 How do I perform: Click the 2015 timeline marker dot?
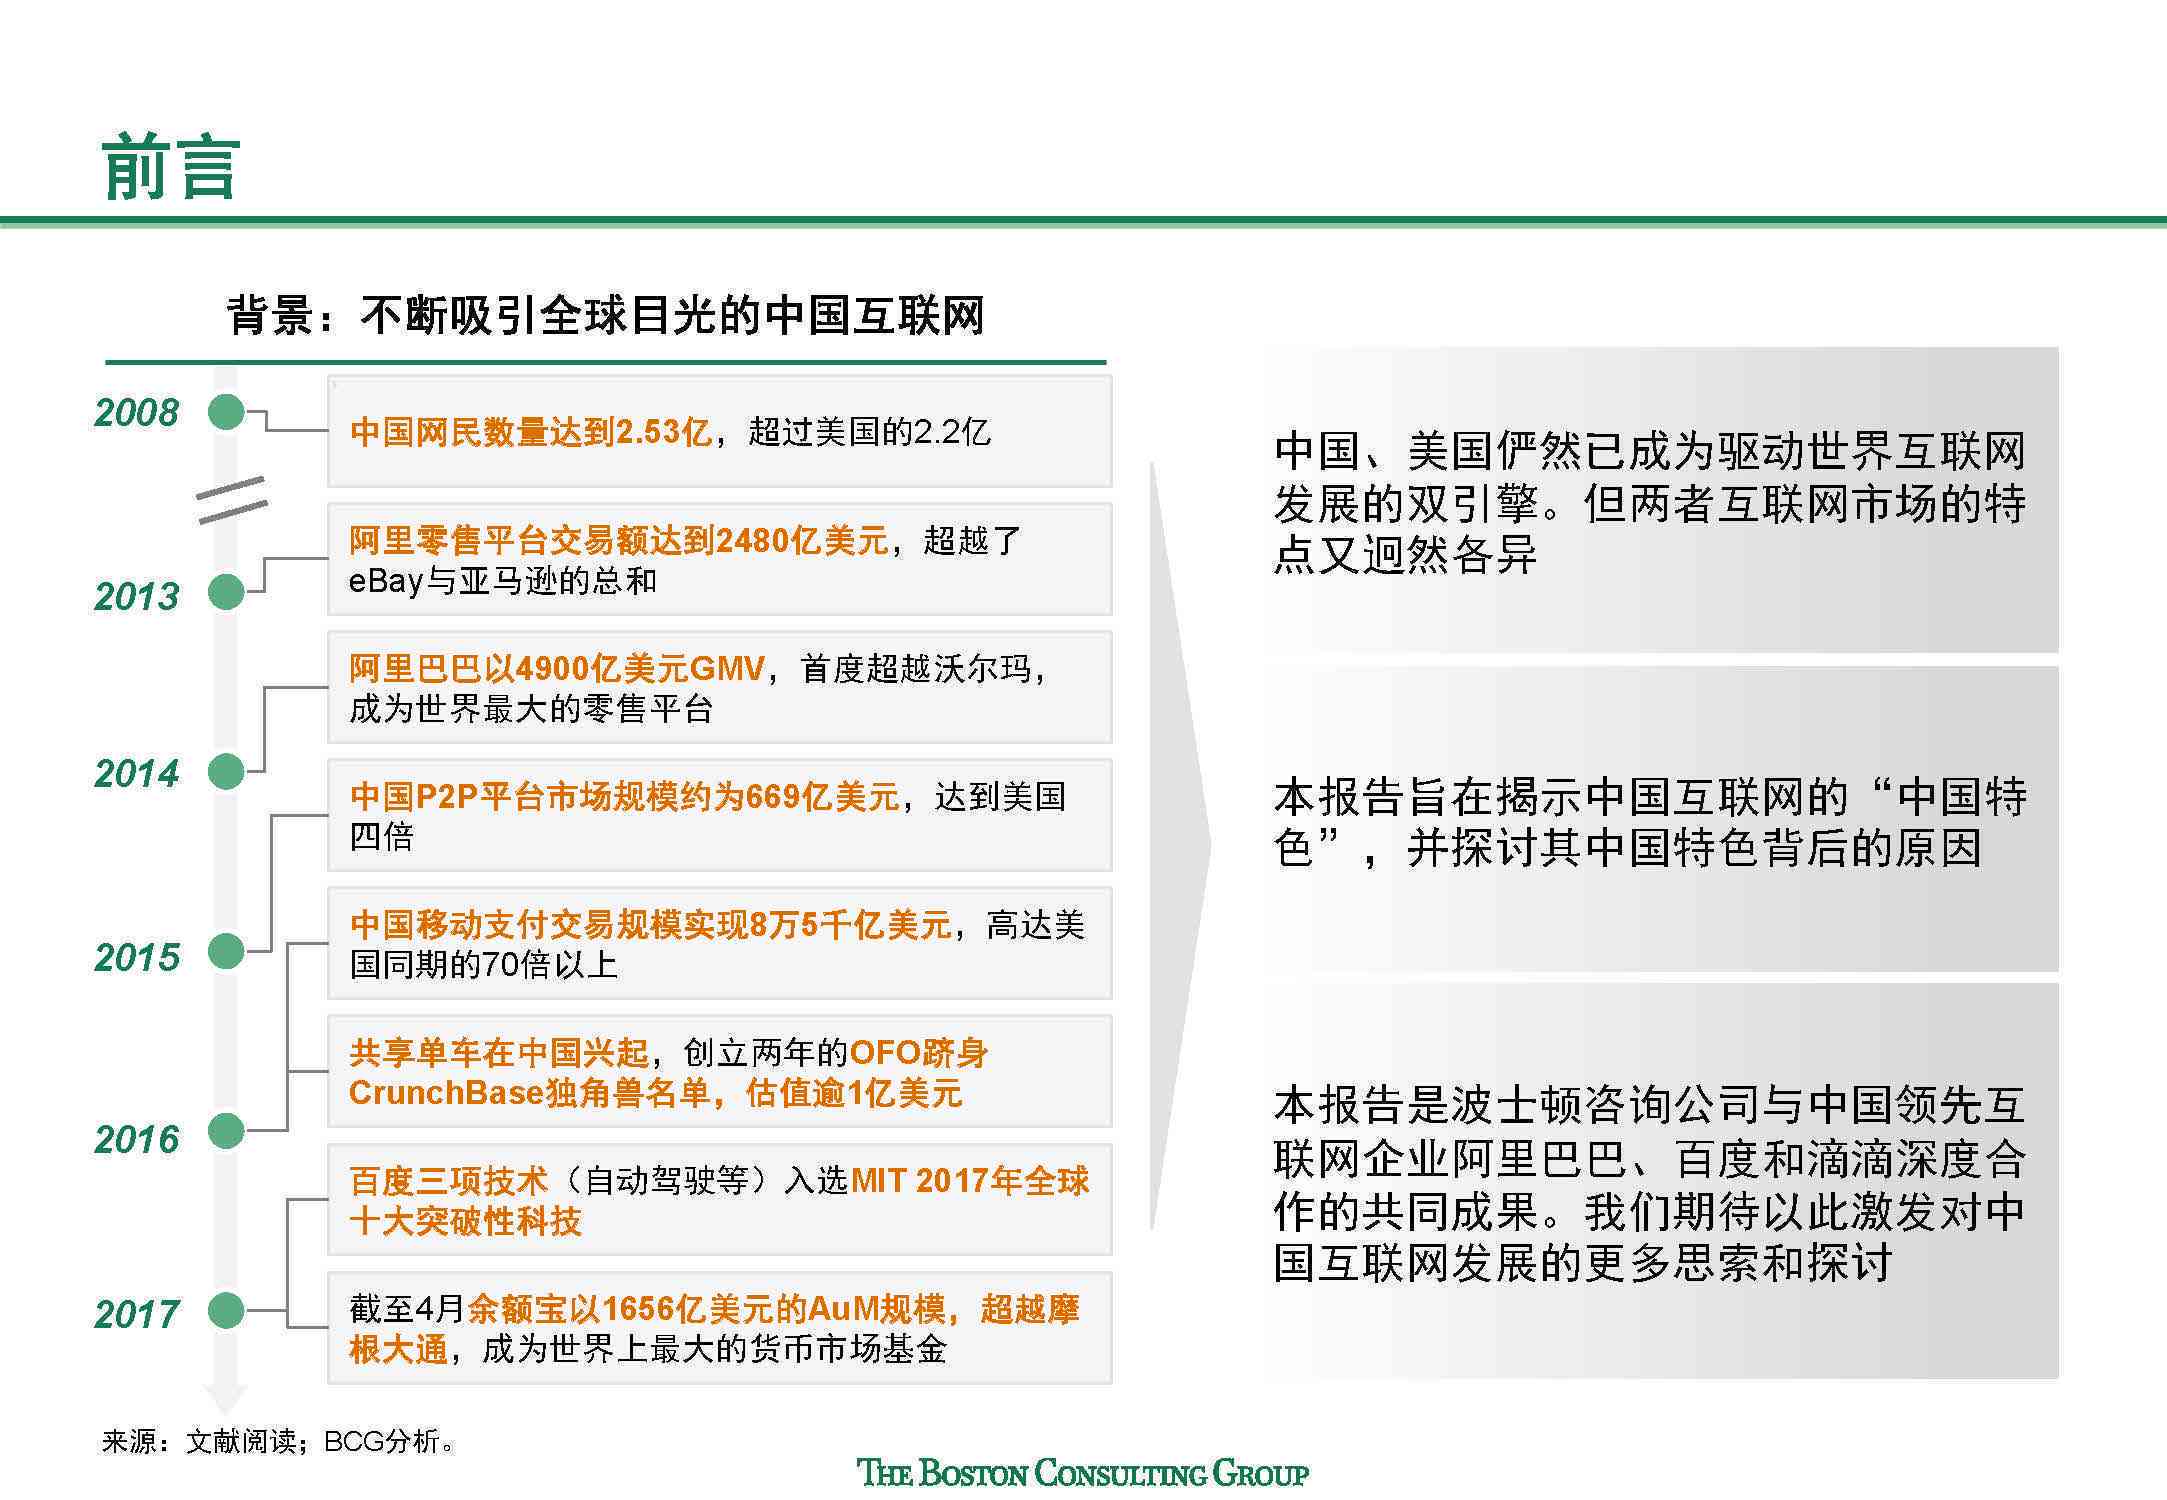click(226, 951)
